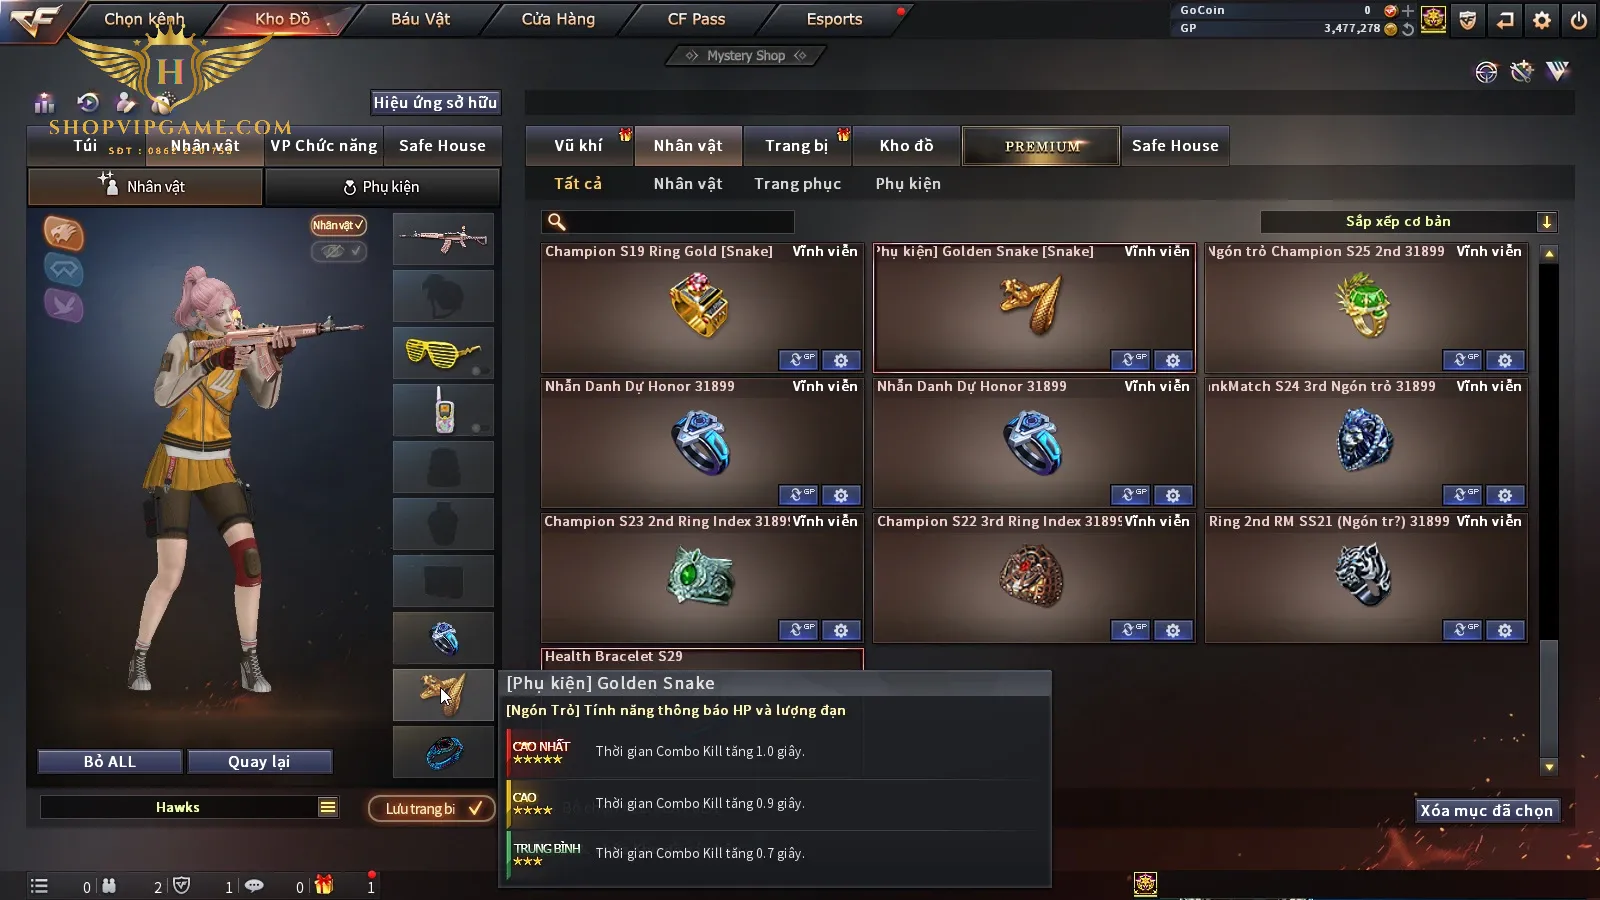This screenshot has height=900, width=1600.
Task: Click the Bỏ ALL button
Action: click(x=110, y=762)
